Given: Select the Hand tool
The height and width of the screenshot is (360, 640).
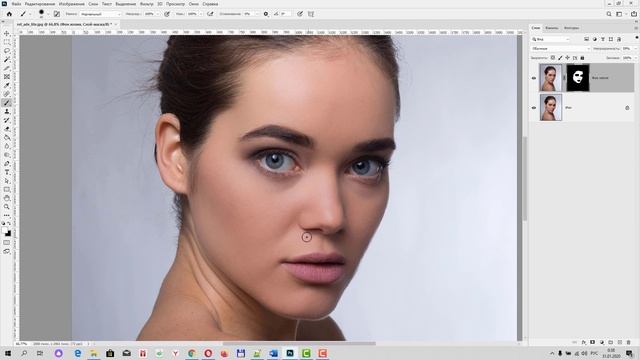Looking at the screenshot, I should 7,198.
